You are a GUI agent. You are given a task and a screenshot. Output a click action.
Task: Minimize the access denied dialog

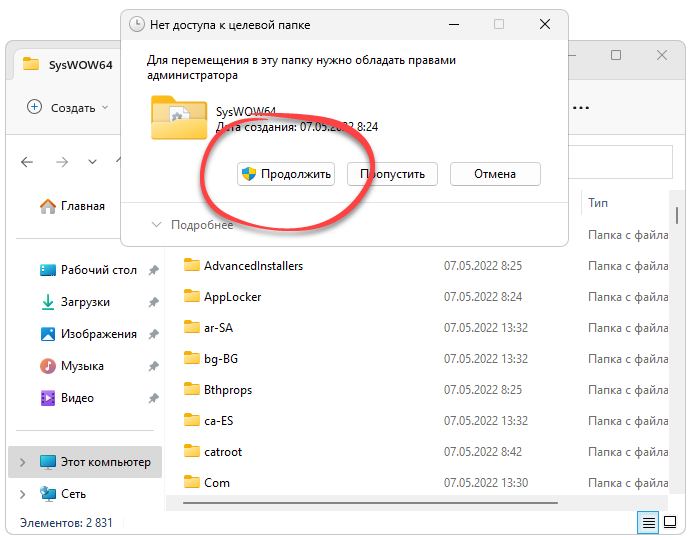point(454,24)
